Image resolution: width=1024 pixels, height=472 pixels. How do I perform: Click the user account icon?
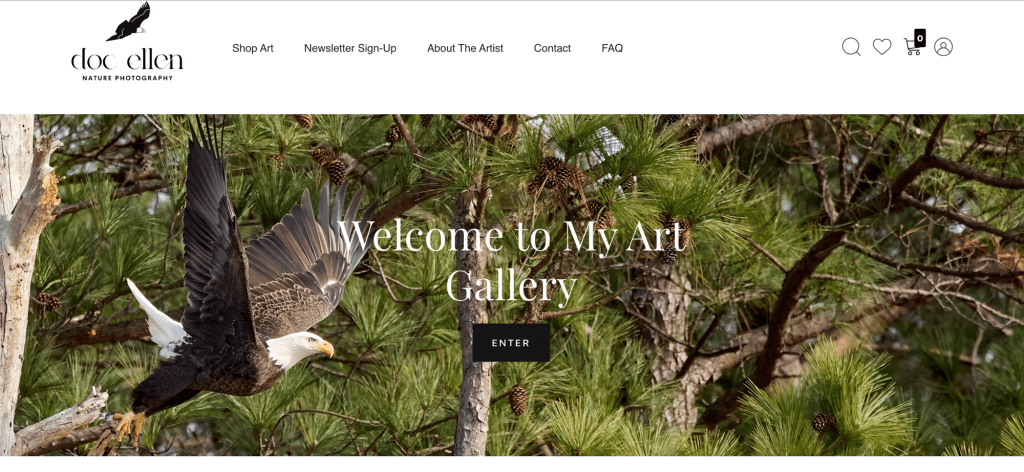[x=943, y=47]
